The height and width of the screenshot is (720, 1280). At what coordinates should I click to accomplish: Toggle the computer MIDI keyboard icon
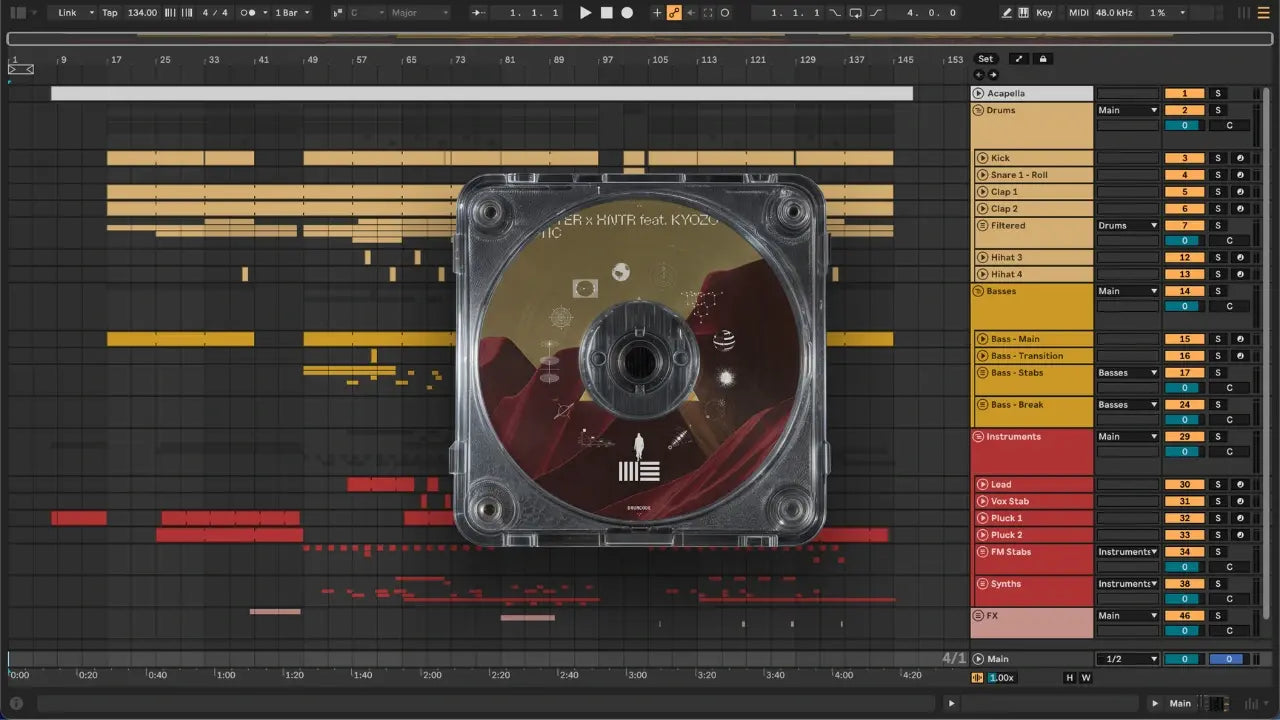(x=1024, y=13)
